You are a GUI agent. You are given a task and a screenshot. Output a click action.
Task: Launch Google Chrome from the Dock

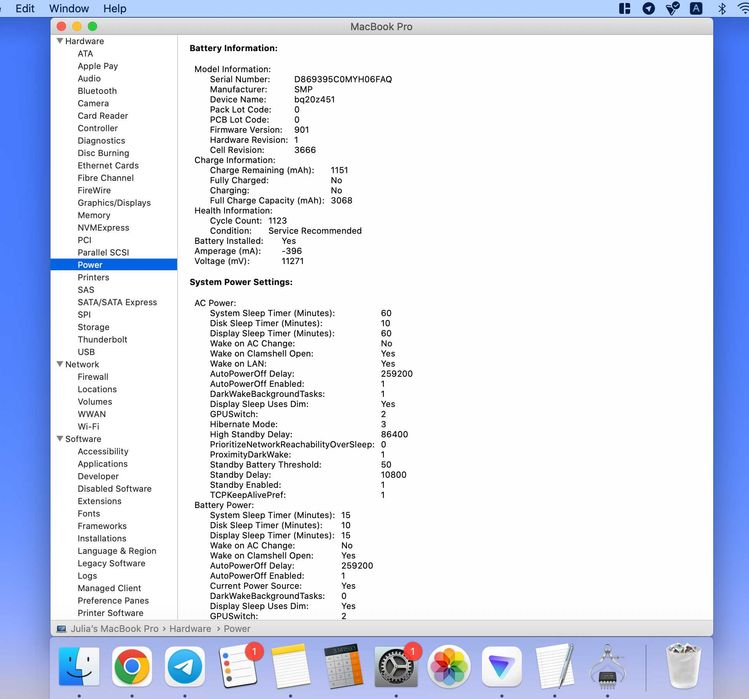132,666
